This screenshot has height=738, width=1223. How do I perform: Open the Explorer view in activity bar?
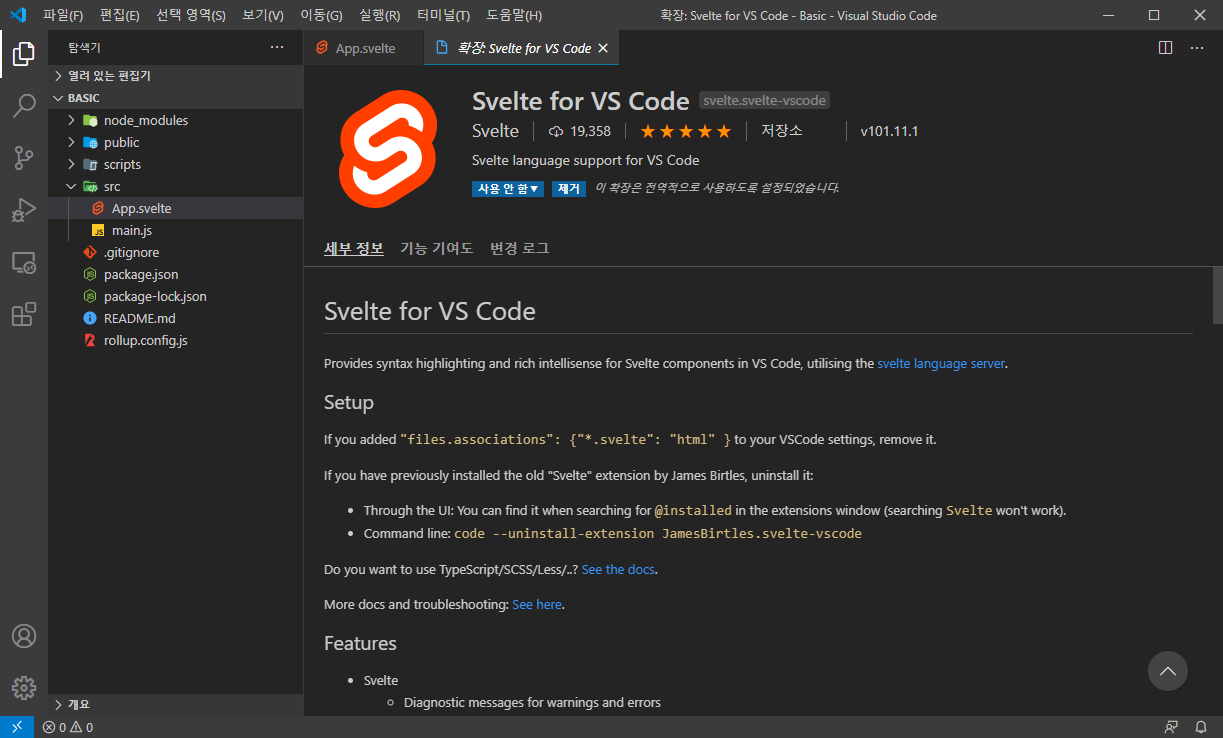[24, 54]
